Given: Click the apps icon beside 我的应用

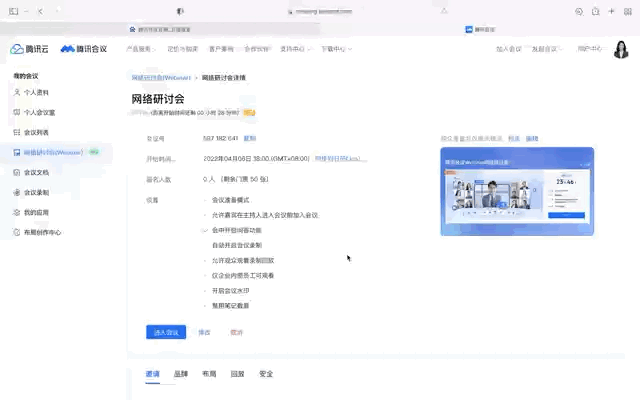Looking at the screenshot, I should coord(17,212).
